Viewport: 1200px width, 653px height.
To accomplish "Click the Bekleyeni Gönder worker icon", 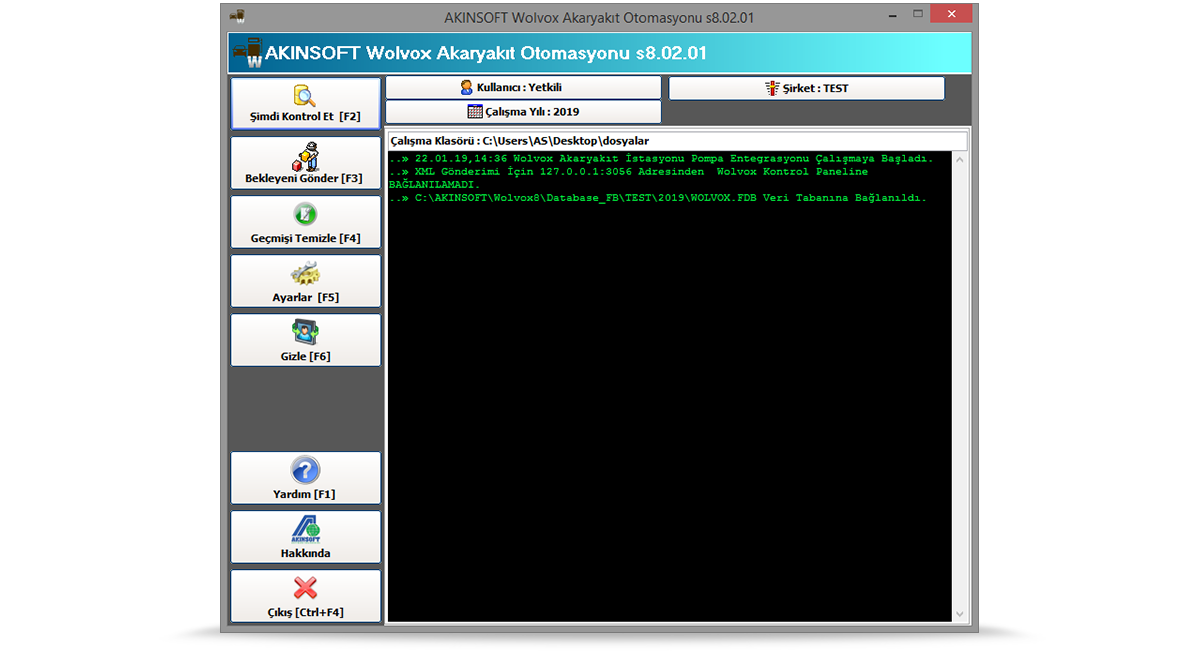I will click(305, 156).
